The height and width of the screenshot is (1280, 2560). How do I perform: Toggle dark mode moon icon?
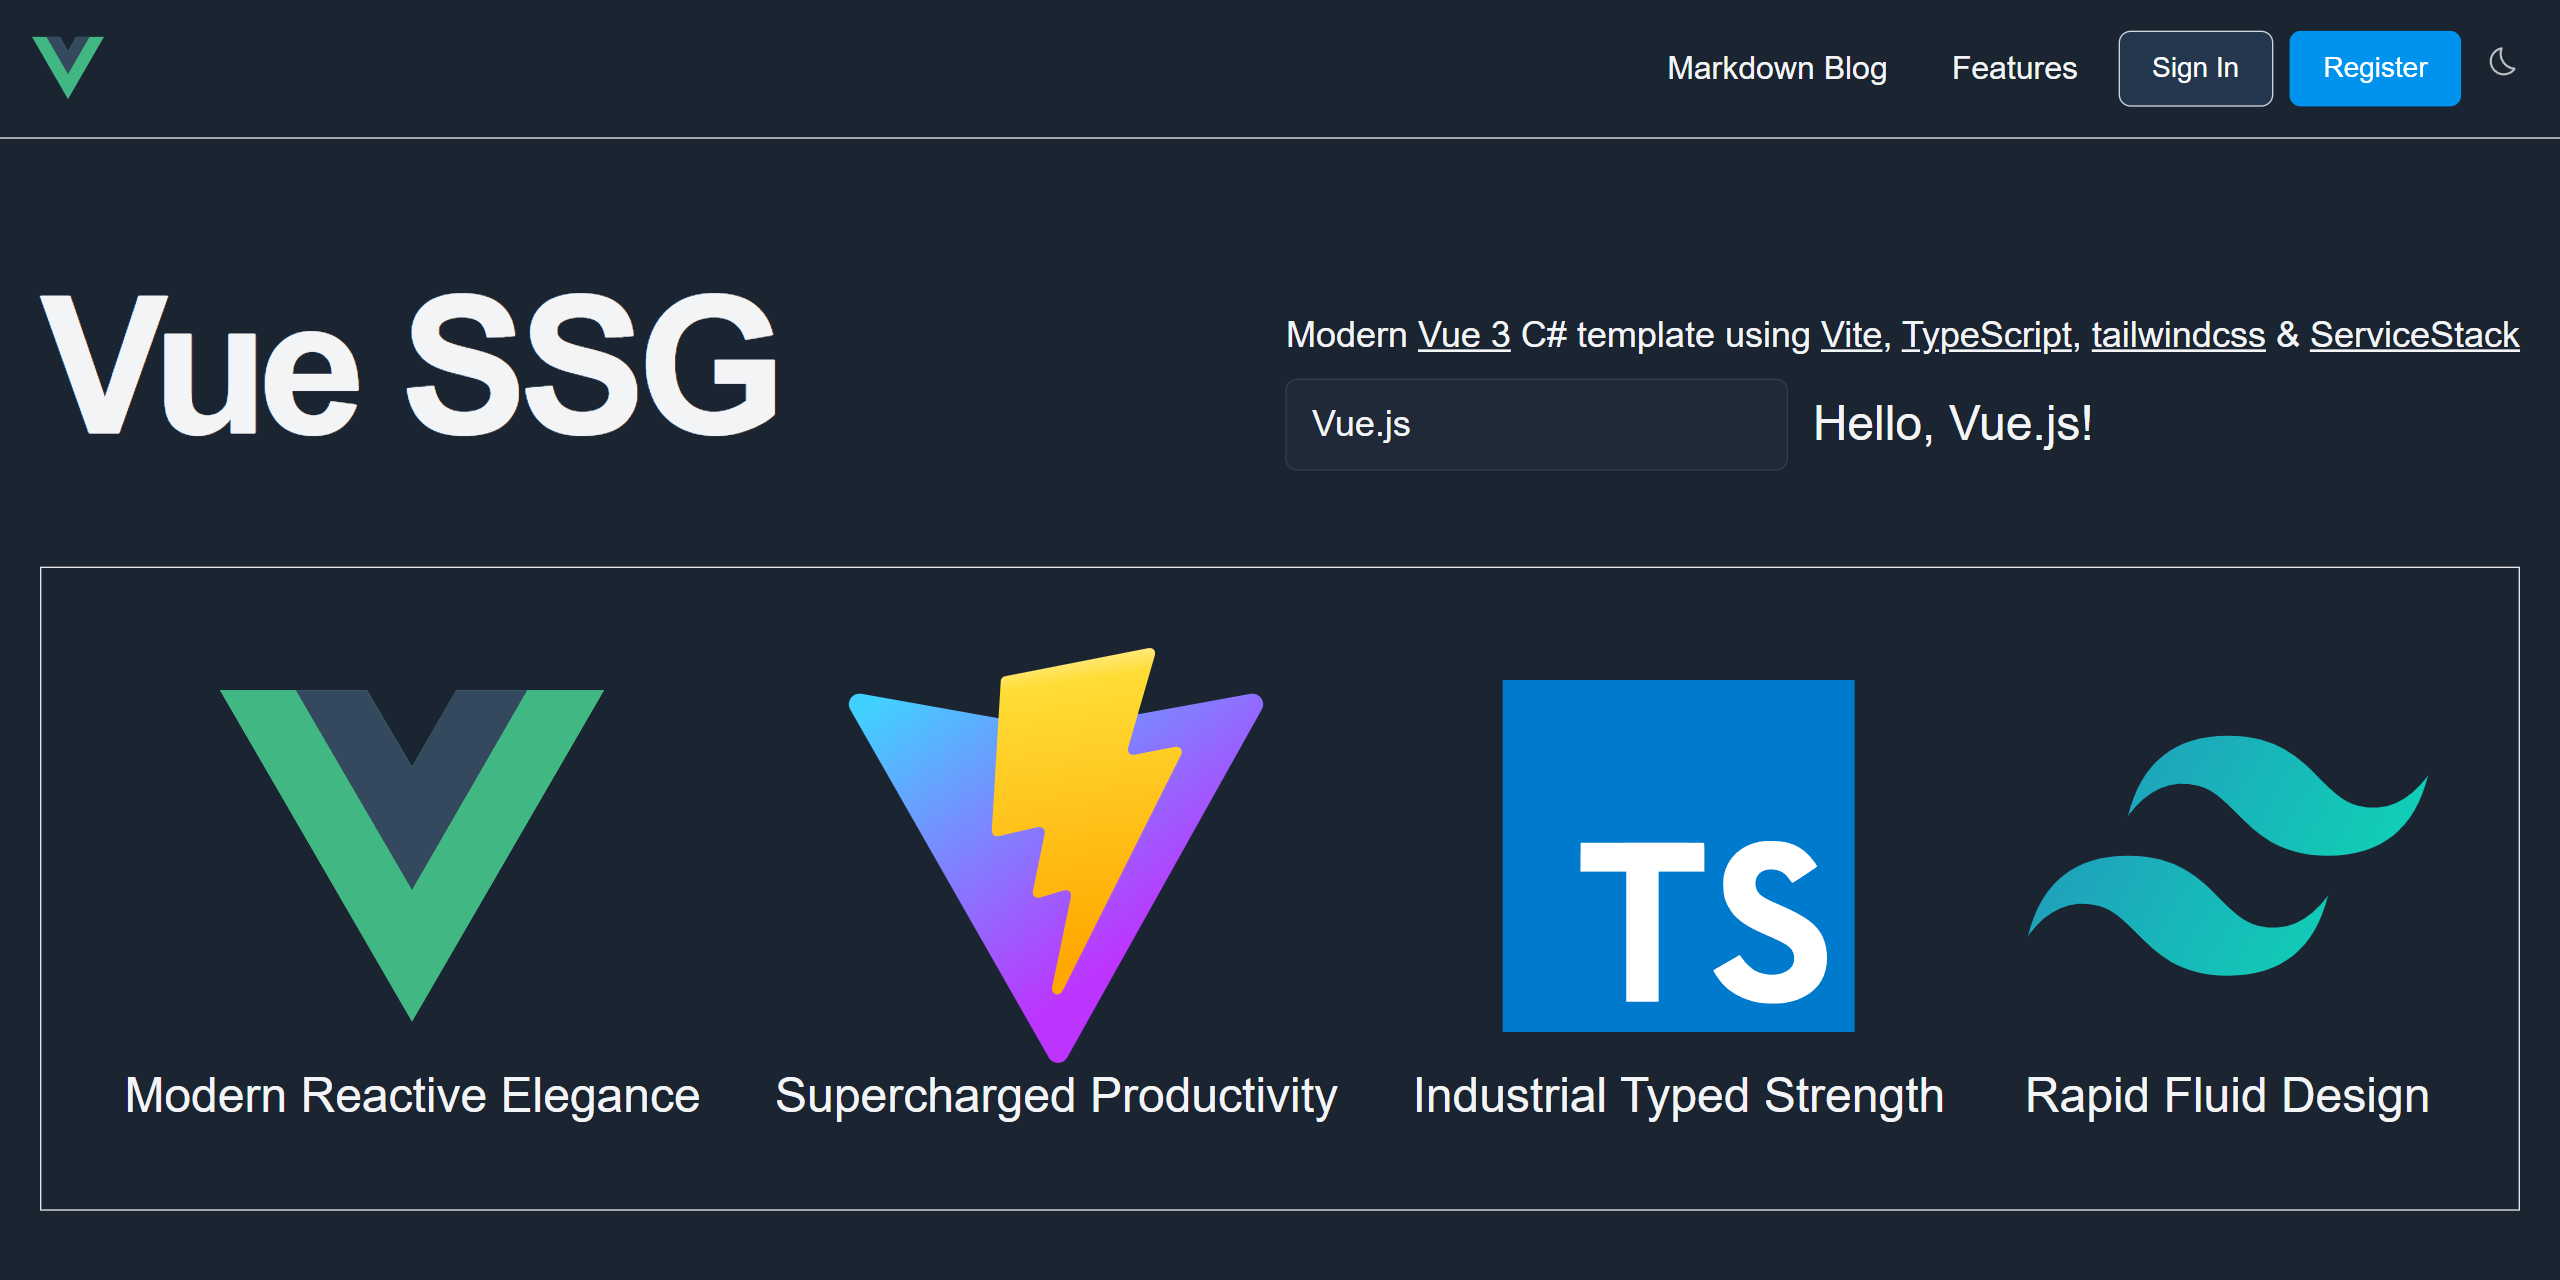pos(2502,63)
